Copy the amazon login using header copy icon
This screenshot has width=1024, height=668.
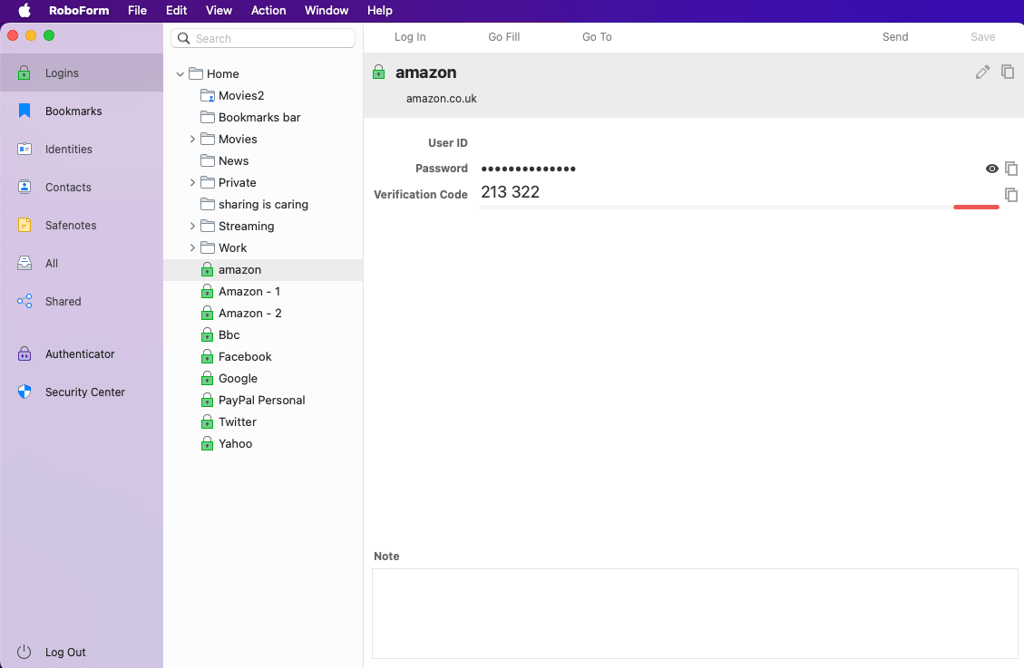tap(1008, 71)
